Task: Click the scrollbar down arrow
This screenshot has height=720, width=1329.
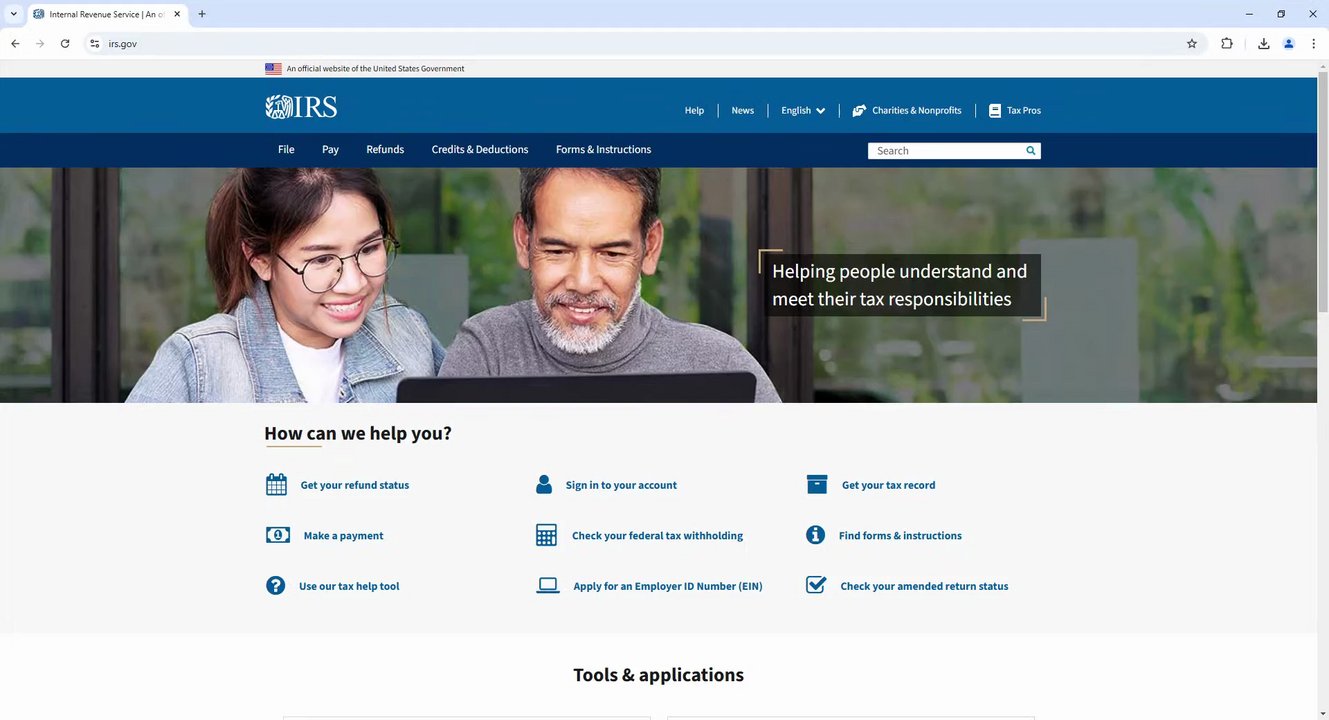Action: 1323,713
